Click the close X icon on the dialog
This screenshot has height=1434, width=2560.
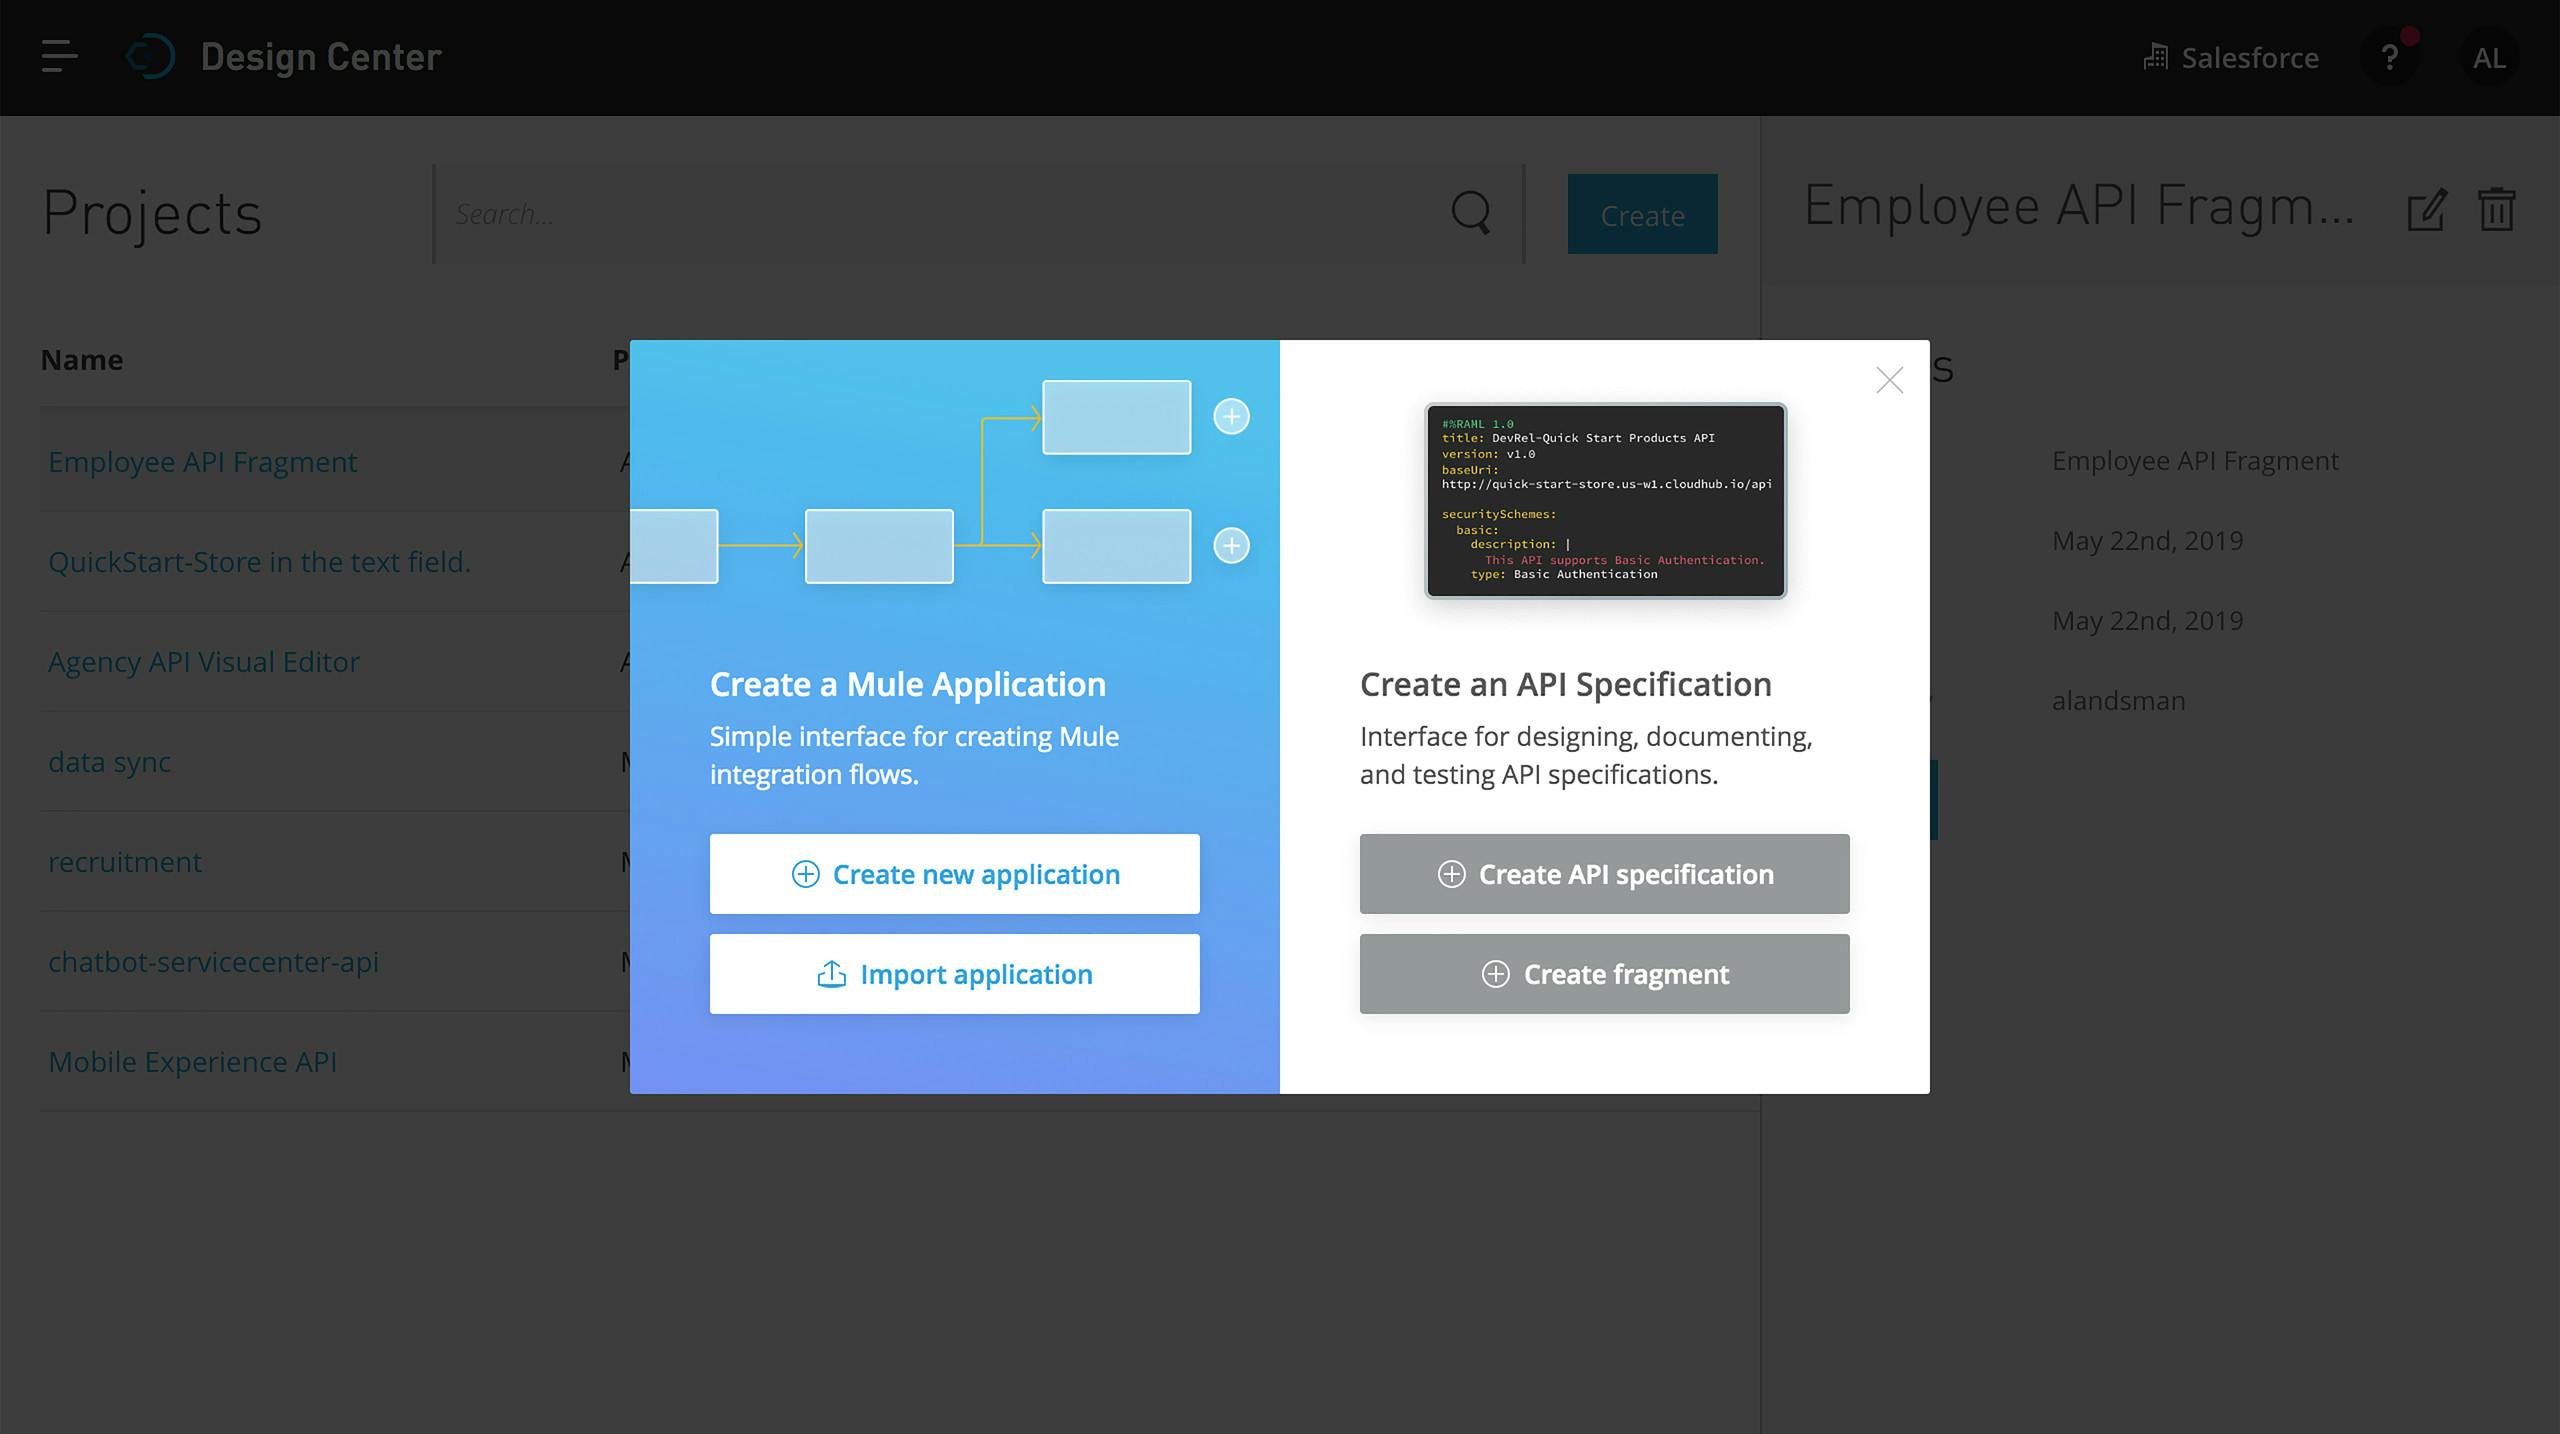1890,380
